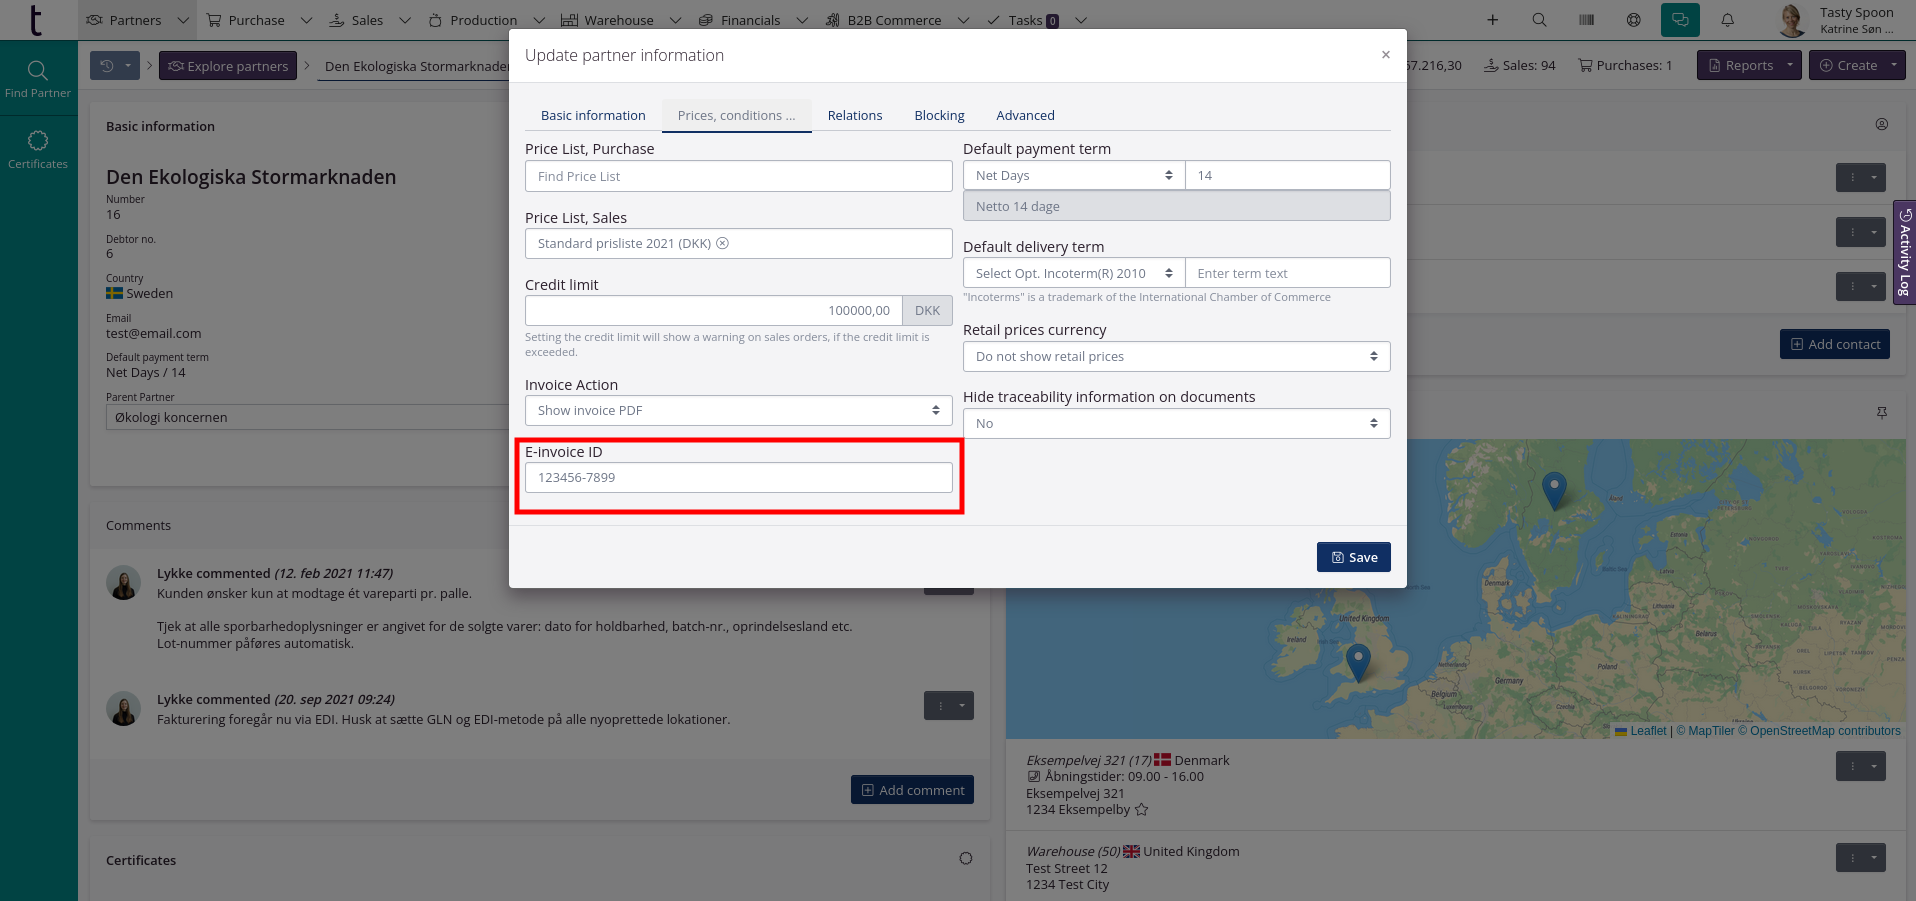Switch to the Basic information tab
This screenshot has width=1916, height=901.
tap(593, 115)
